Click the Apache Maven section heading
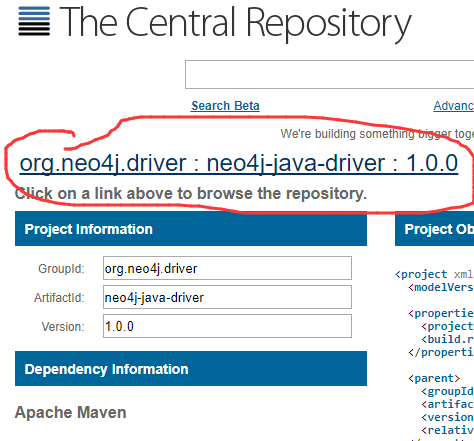The width and height of the screenshot is (474, 441). 71,412
